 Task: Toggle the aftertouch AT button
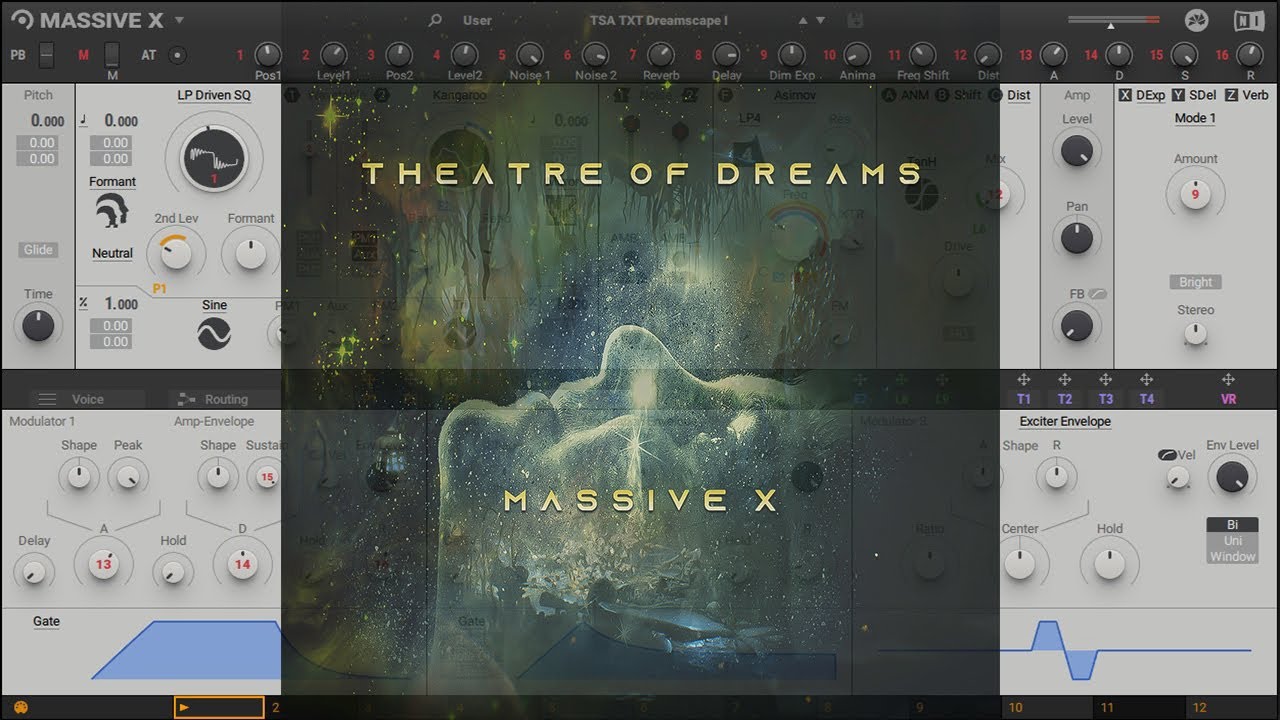(x=178, y=55)
